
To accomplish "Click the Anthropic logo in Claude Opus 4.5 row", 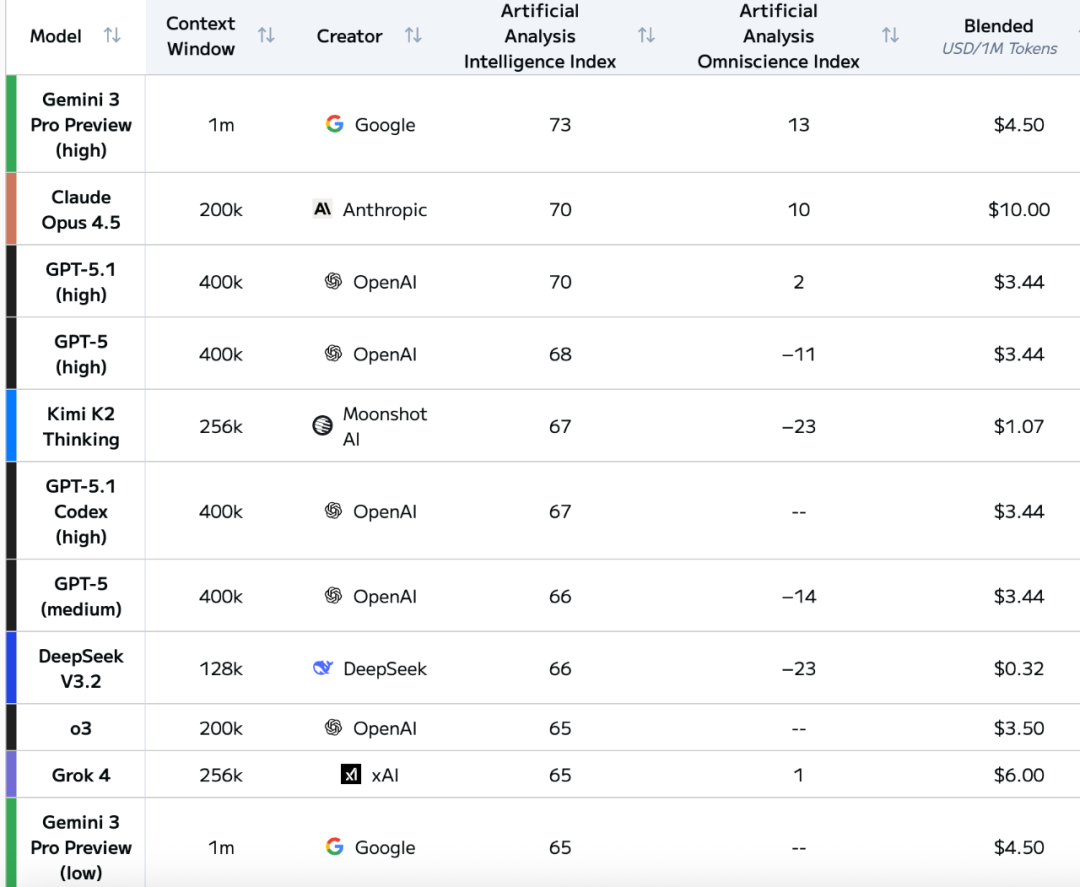I will [322, 210].
